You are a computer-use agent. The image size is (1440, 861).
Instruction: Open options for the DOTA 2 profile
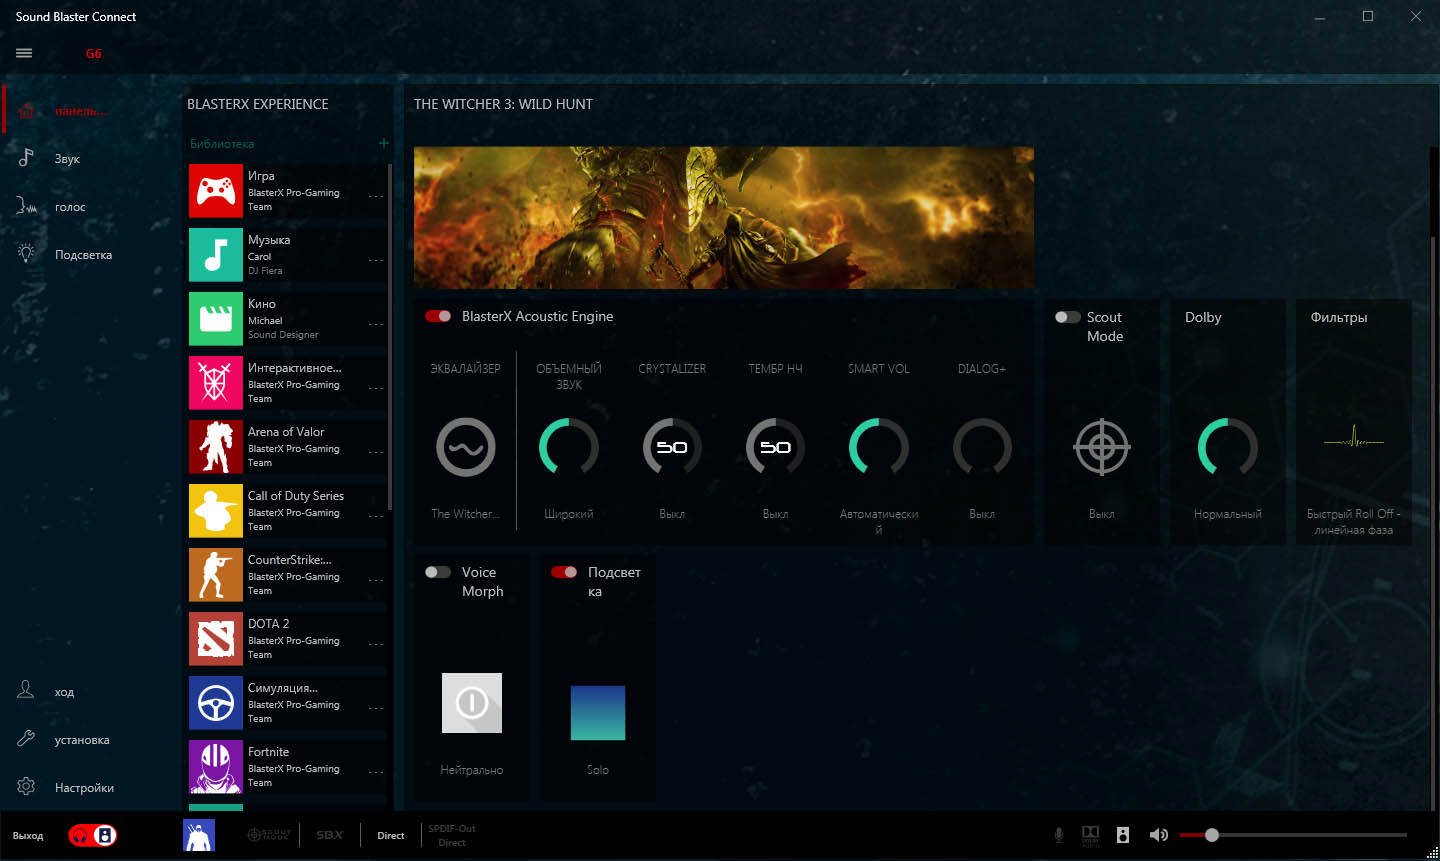tap(376, 644)
